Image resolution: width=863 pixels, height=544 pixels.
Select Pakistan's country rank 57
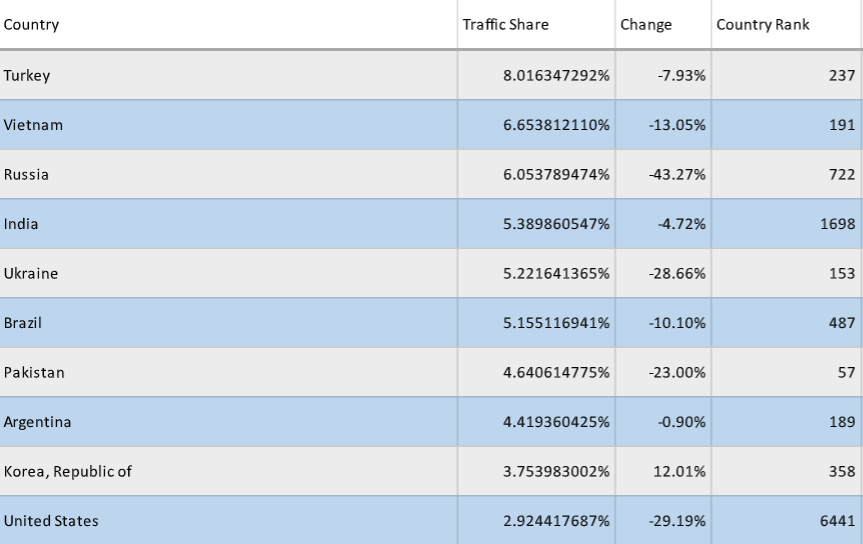point(845,373)
